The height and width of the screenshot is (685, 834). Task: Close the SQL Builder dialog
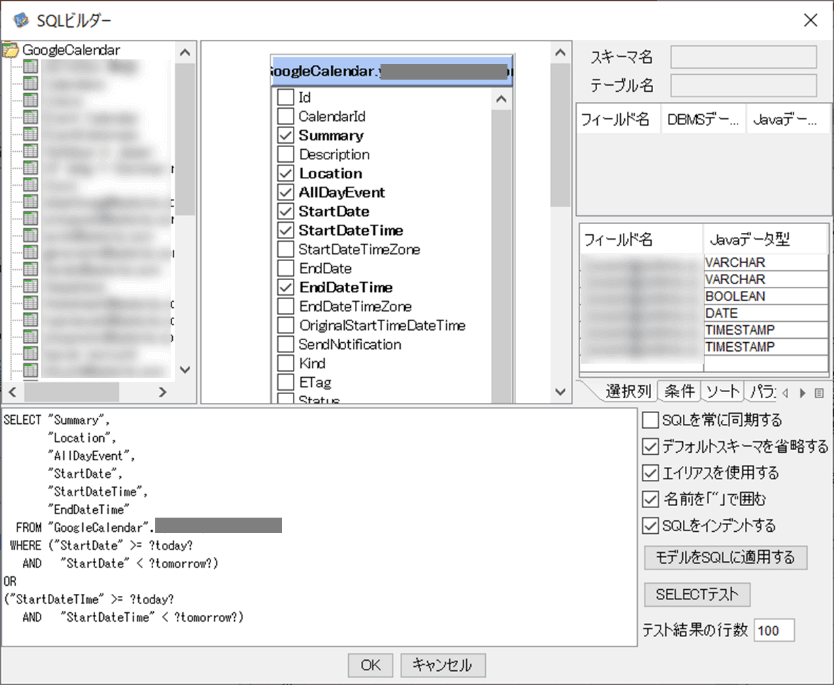(811, 20)
